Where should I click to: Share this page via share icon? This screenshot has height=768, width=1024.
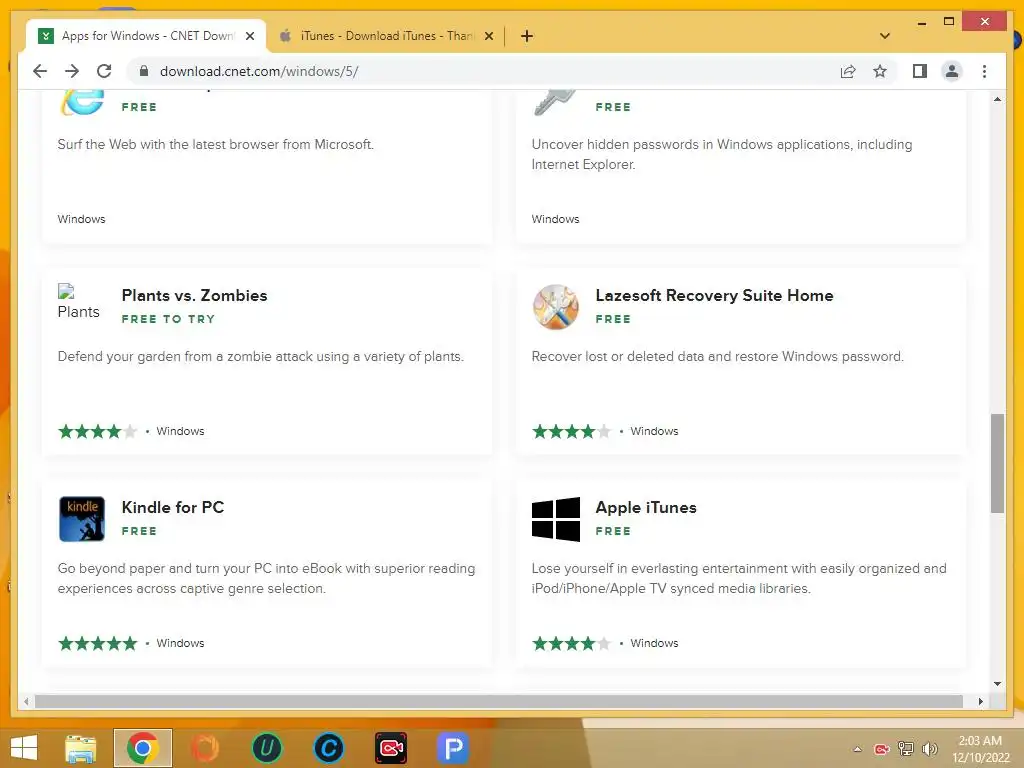(x=848, y=71)
